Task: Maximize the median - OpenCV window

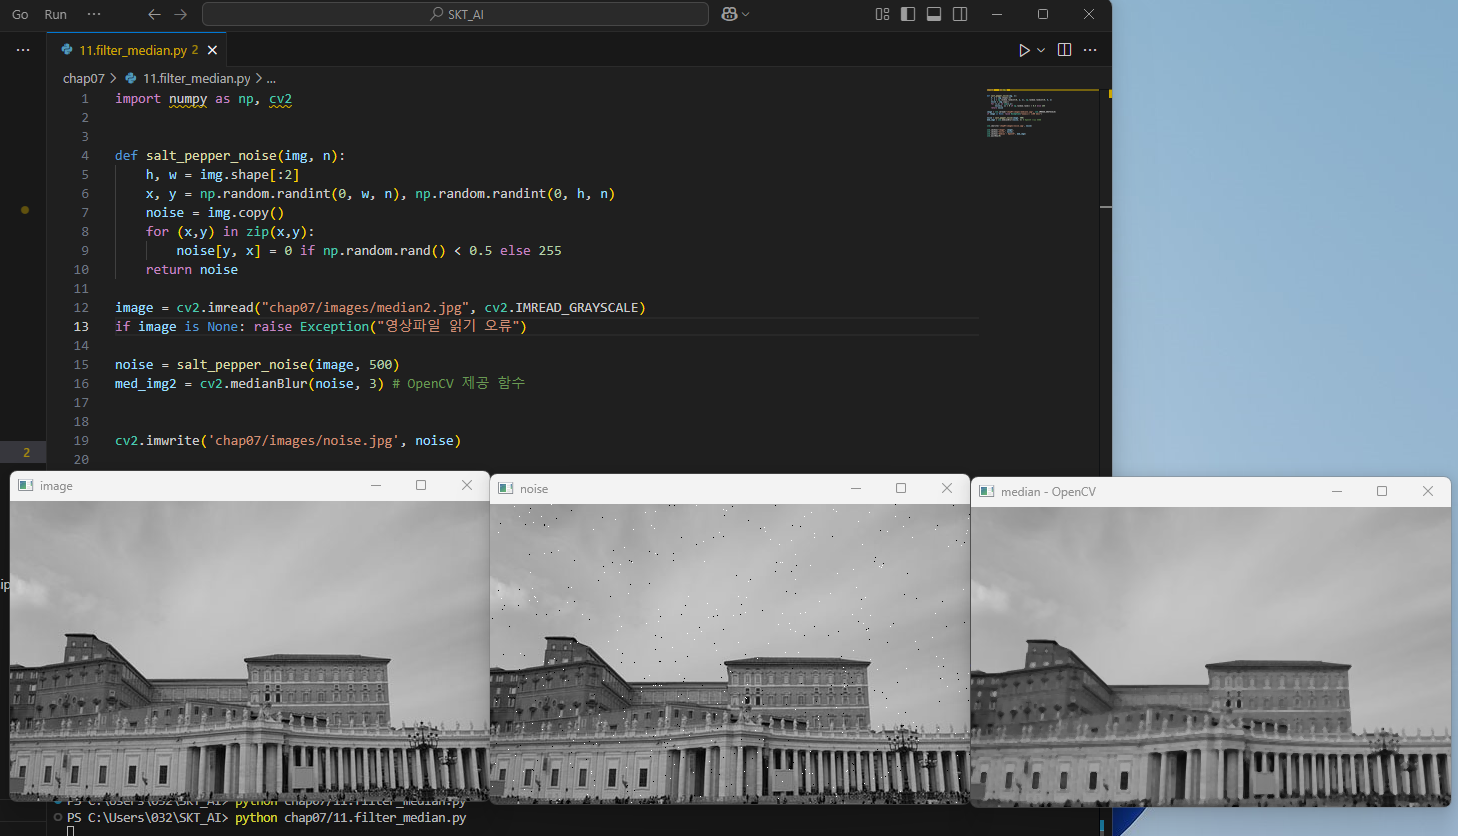Action: (x=1382, y=491)
